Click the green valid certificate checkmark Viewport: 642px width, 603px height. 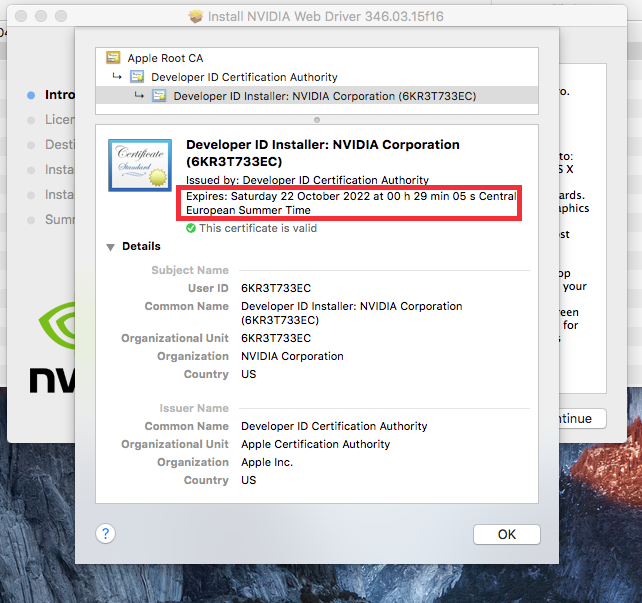(191, 228)
